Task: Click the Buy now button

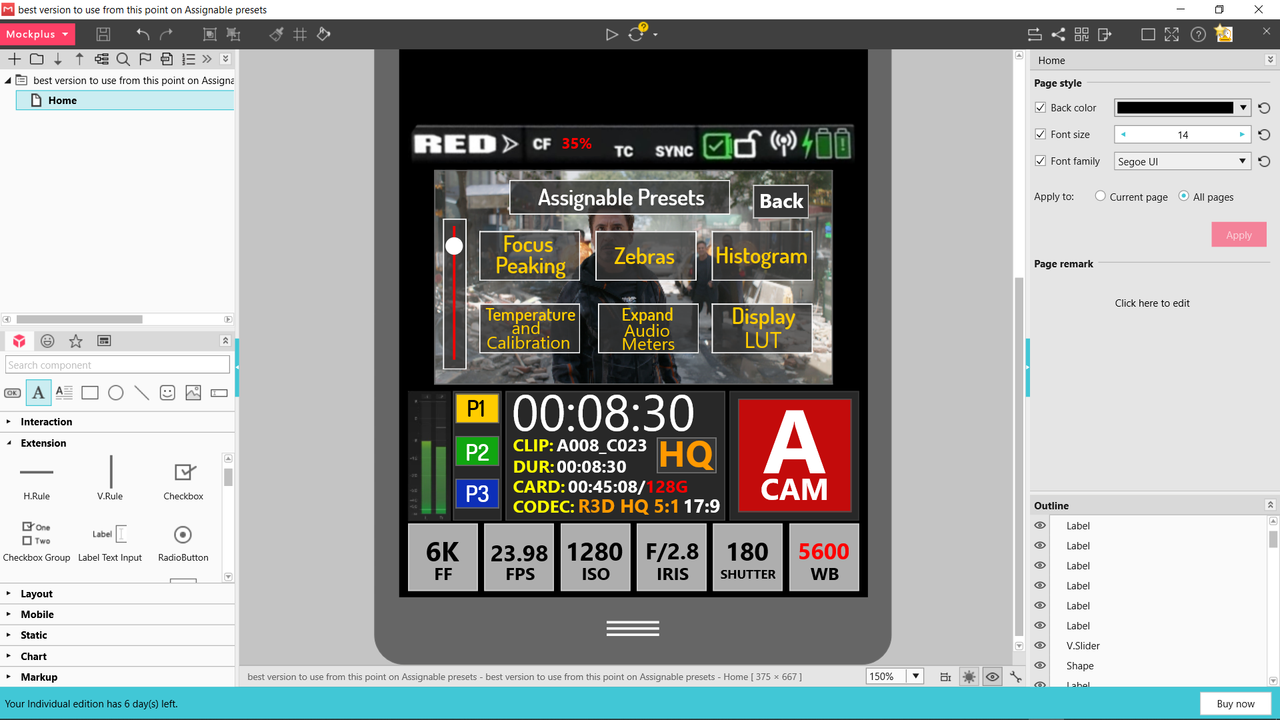Action: (1236, 704)
